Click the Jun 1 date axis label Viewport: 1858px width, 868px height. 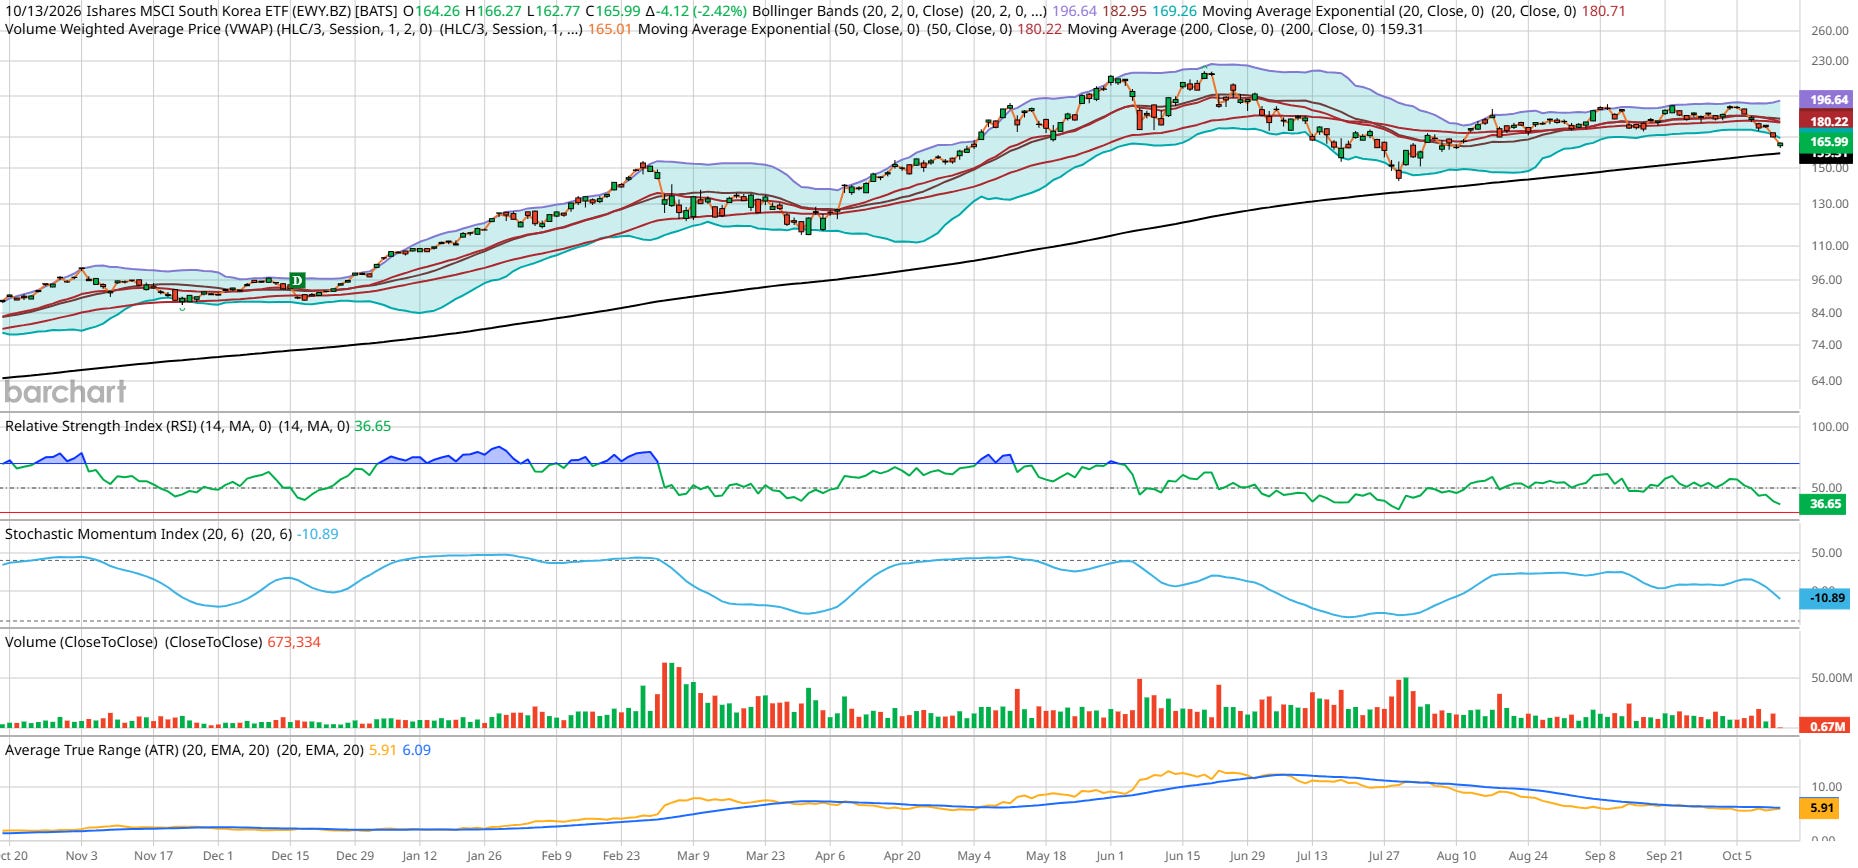1110,856
